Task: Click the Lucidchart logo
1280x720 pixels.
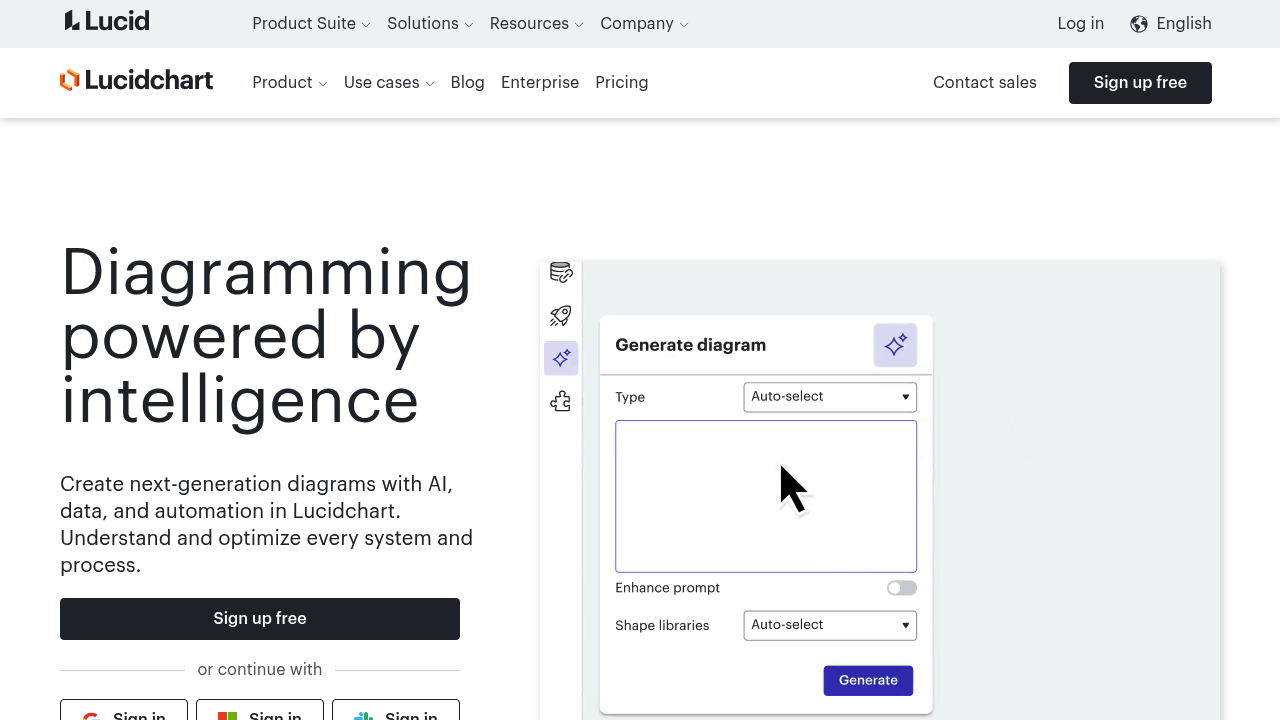Action: pos(137,81)
